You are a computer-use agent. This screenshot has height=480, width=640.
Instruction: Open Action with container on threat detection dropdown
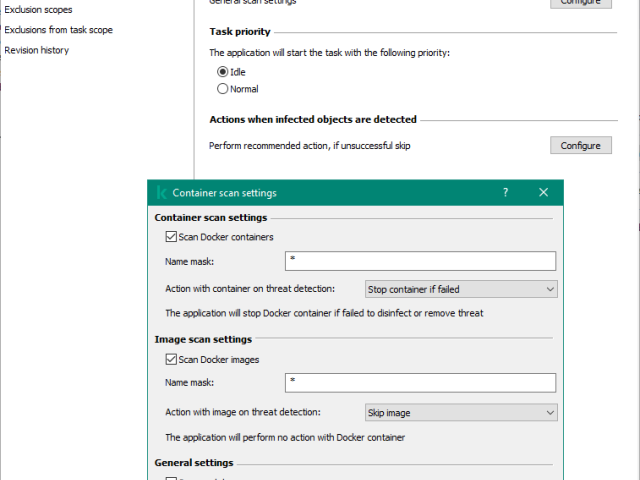click(461, 289)
